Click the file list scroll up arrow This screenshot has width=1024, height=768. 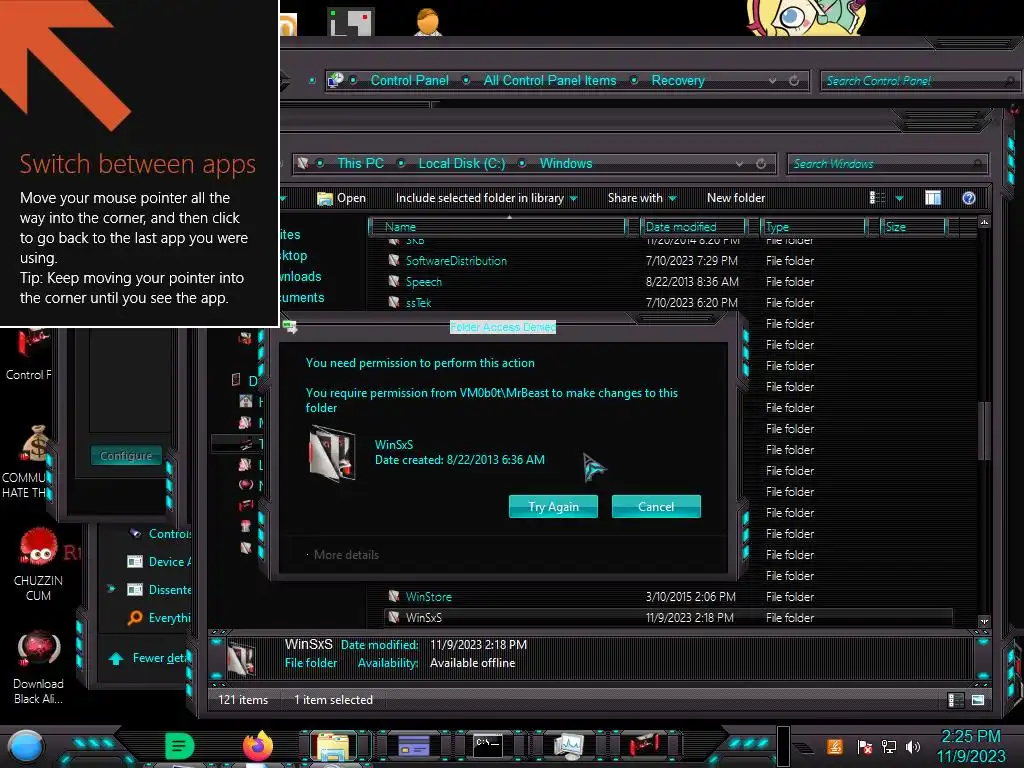point(984,223)
